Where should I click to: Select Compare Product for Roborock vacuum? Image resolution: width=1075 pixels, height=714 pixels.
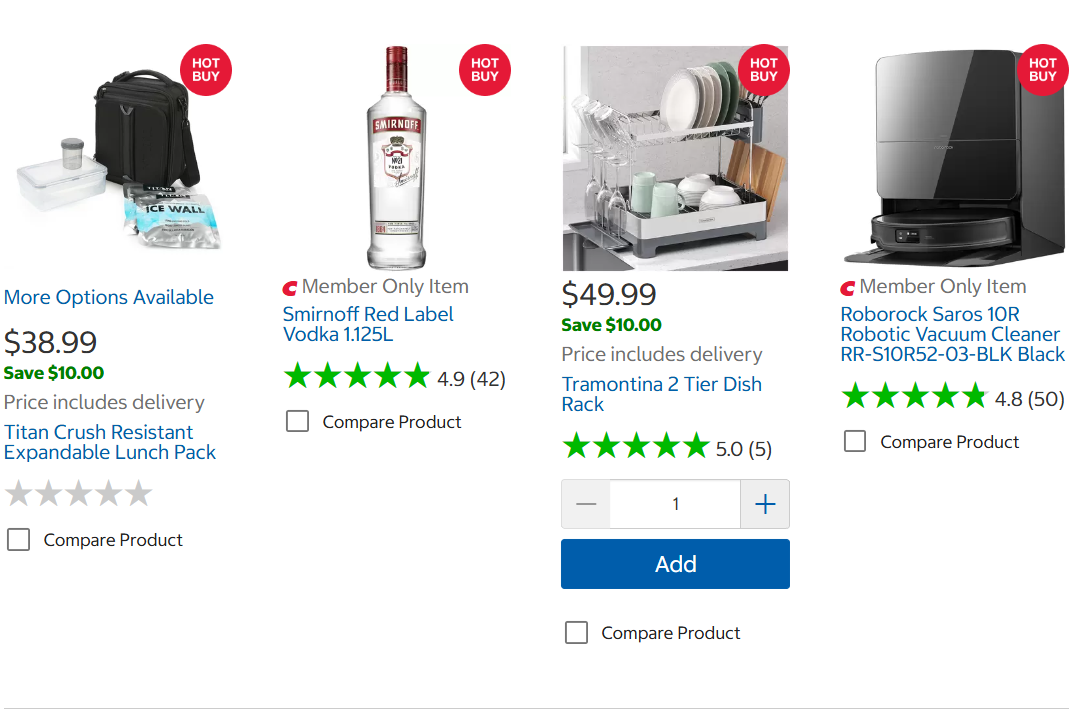(855, 442)
